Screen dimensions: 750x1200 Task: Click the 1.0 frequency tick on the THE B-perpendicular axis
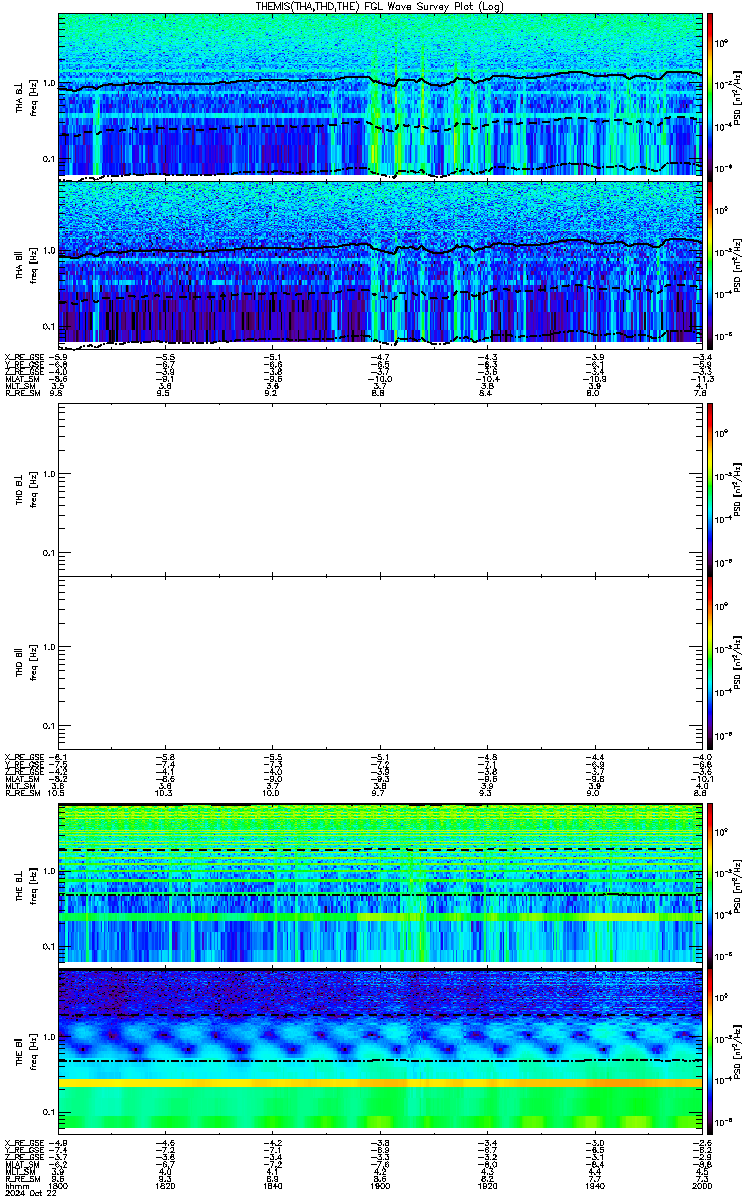tap(50, 870)
